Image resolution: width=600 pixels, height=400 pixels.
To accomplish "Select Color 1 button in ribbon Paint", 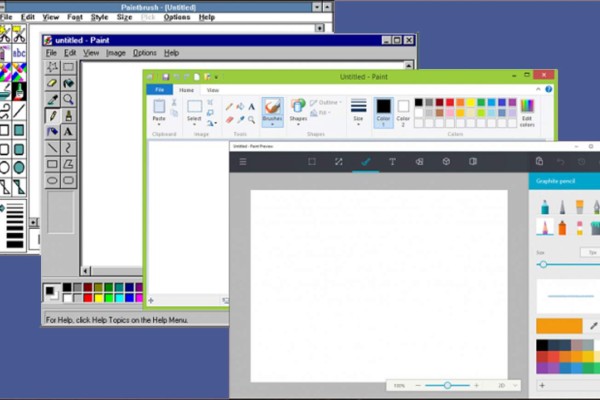I will 383,112.
